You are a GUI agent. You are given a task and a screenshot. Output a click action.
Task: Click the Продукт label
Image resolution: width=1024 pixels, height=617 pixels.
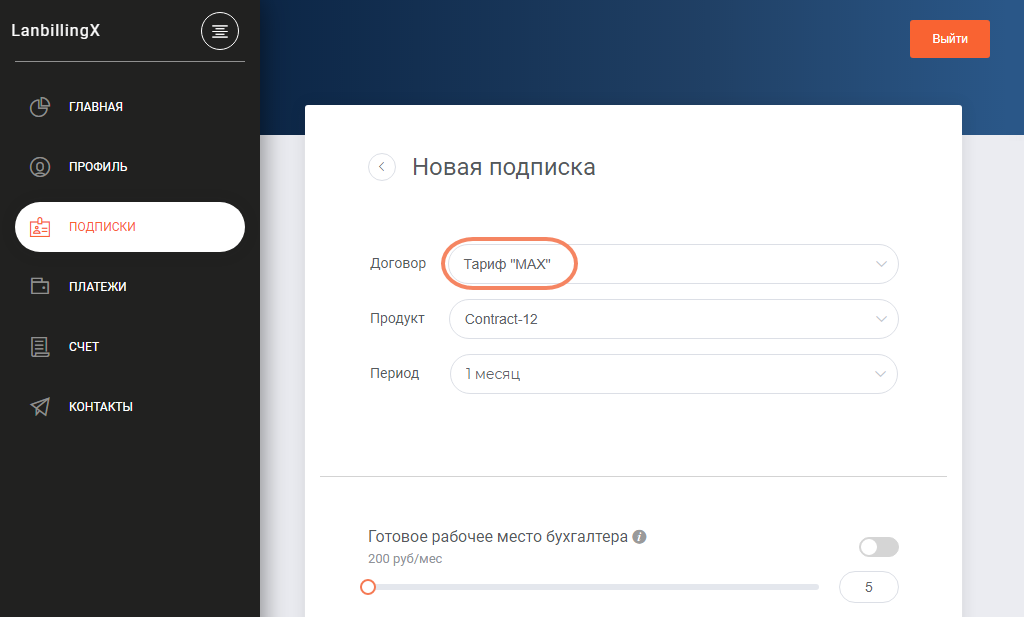[x=397, y=318]
